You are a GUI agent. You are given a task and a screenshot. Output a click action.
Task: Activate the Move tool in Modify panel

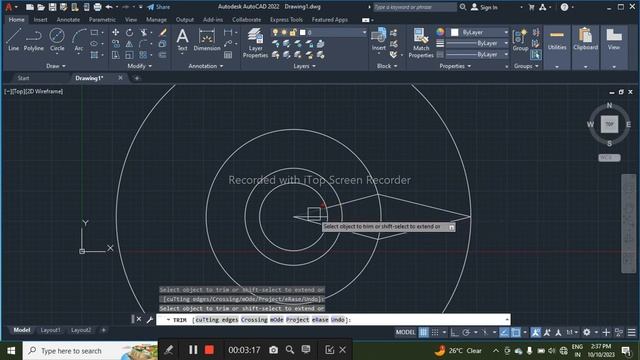tap(116, 32)
